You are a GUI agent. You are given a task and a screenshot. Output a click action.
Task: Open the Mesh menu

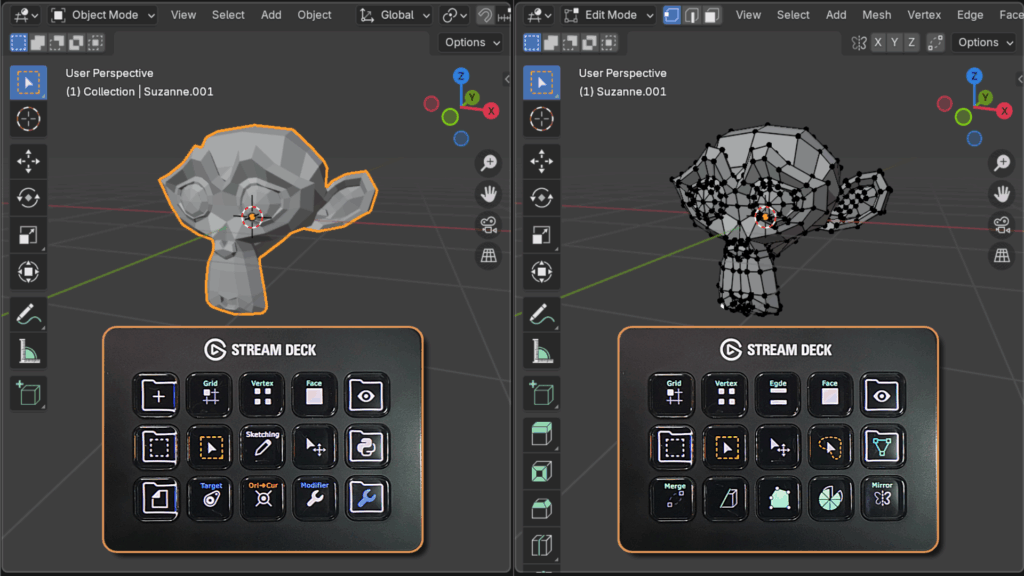point(876,15)
